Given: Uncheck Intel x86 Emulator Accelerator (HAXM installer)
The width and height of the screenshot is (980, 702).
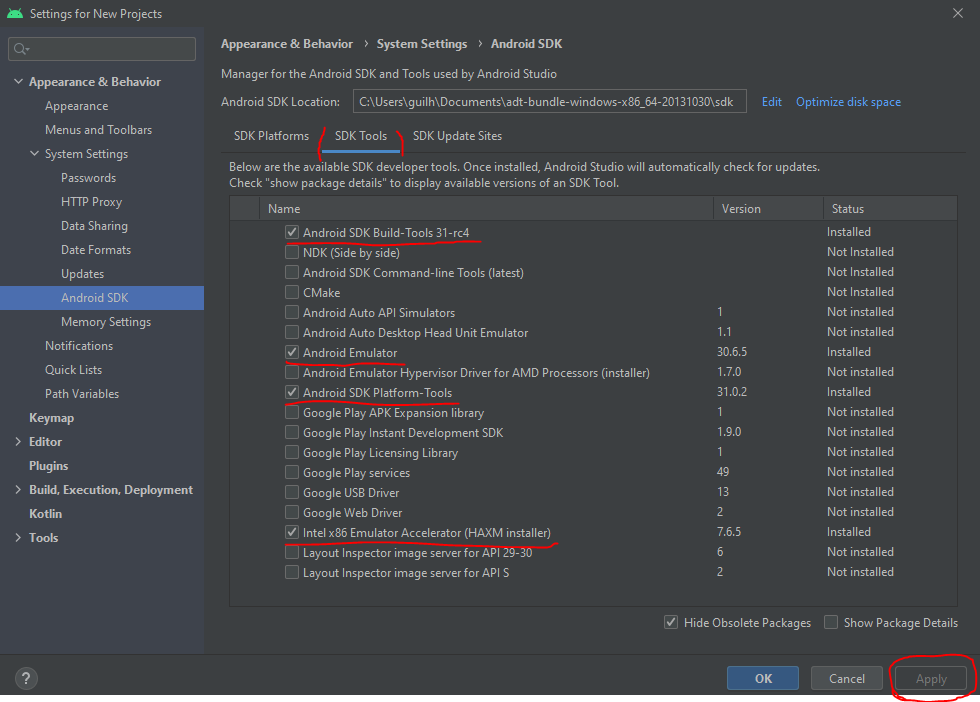Looking at the screenshot, I should click(x=292, y=533).
